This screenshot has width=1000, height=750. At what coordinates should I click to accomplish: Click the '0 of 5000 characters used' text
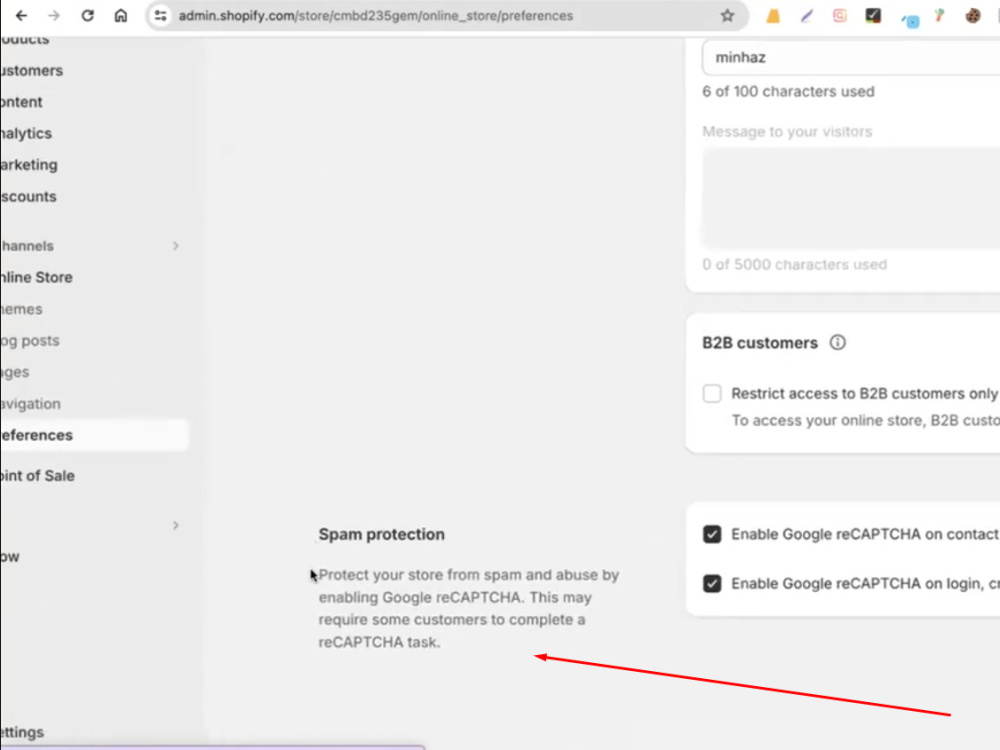pos(795,265)
